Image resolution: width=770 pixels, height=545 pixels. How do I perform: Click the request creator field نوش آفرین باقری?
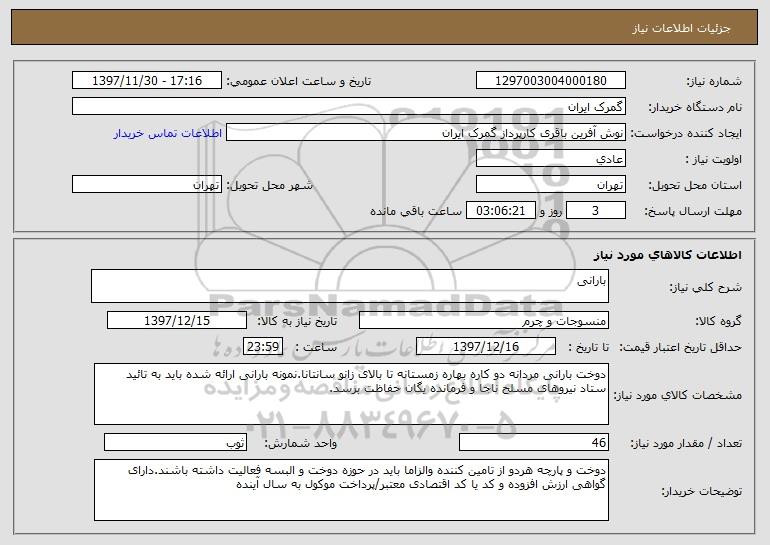click(x=426, y=132)
